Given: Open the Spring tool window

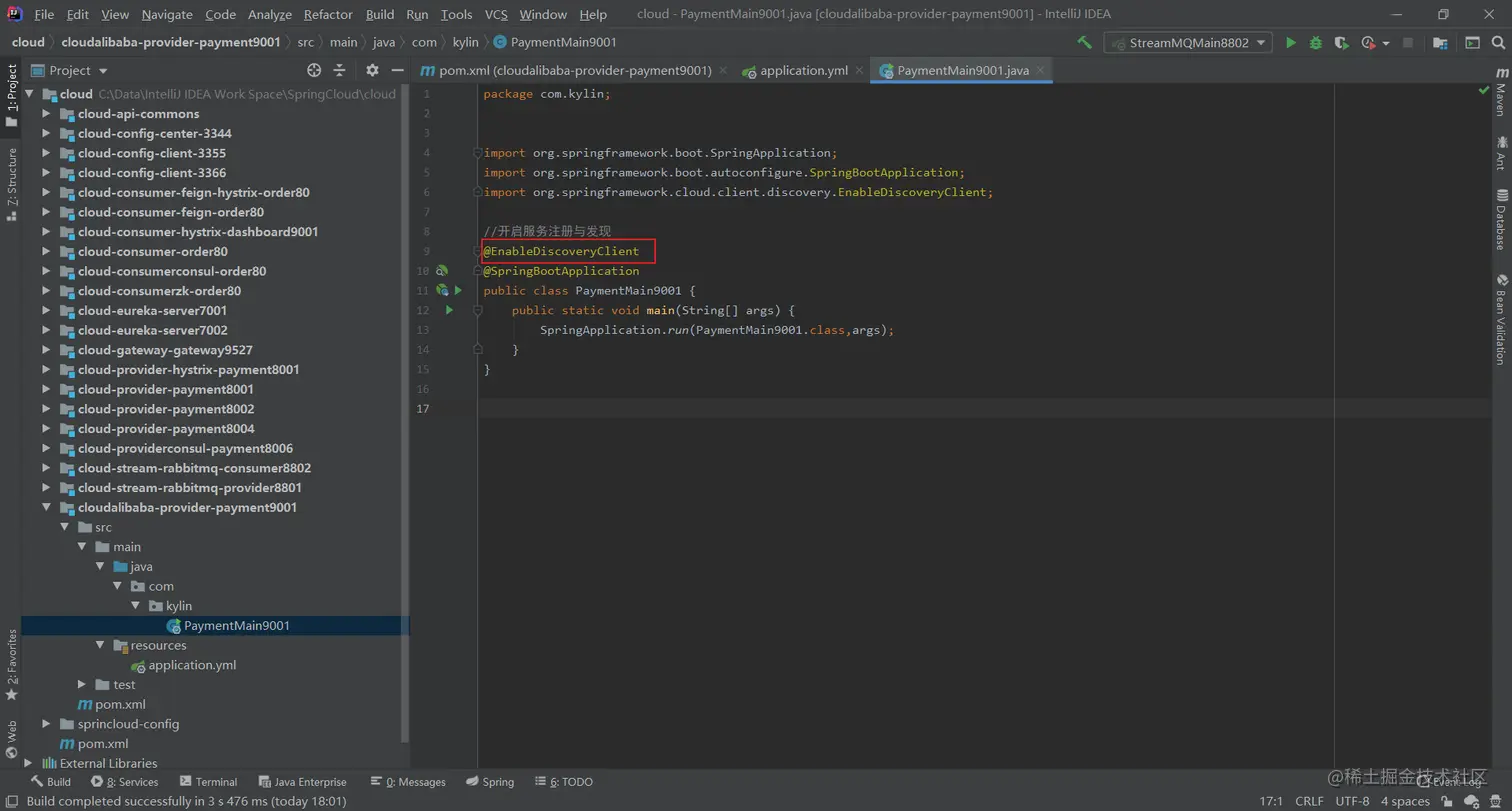Looking at the screenshot, I should click(x=489, y=782).
